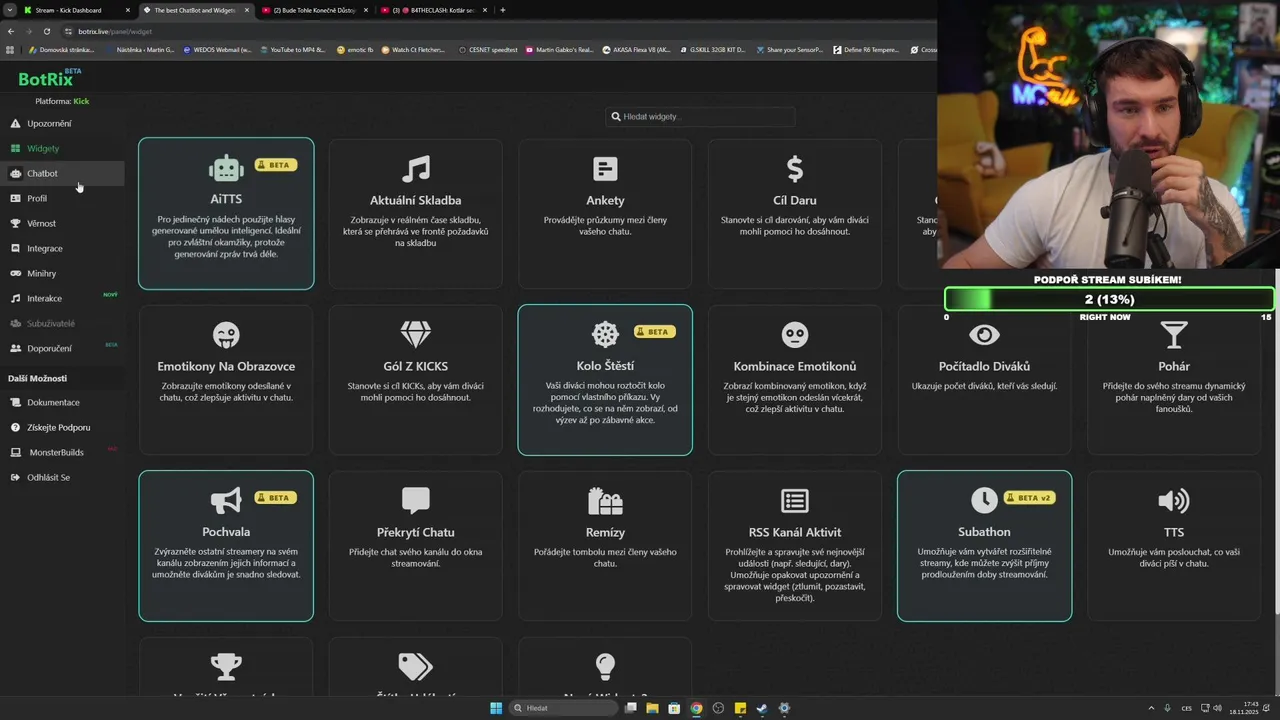This screenshot has width=1280, height=720.
Task: Click the Task View taskbar icon
Action: pyautogui.click(x=630, y=708)
